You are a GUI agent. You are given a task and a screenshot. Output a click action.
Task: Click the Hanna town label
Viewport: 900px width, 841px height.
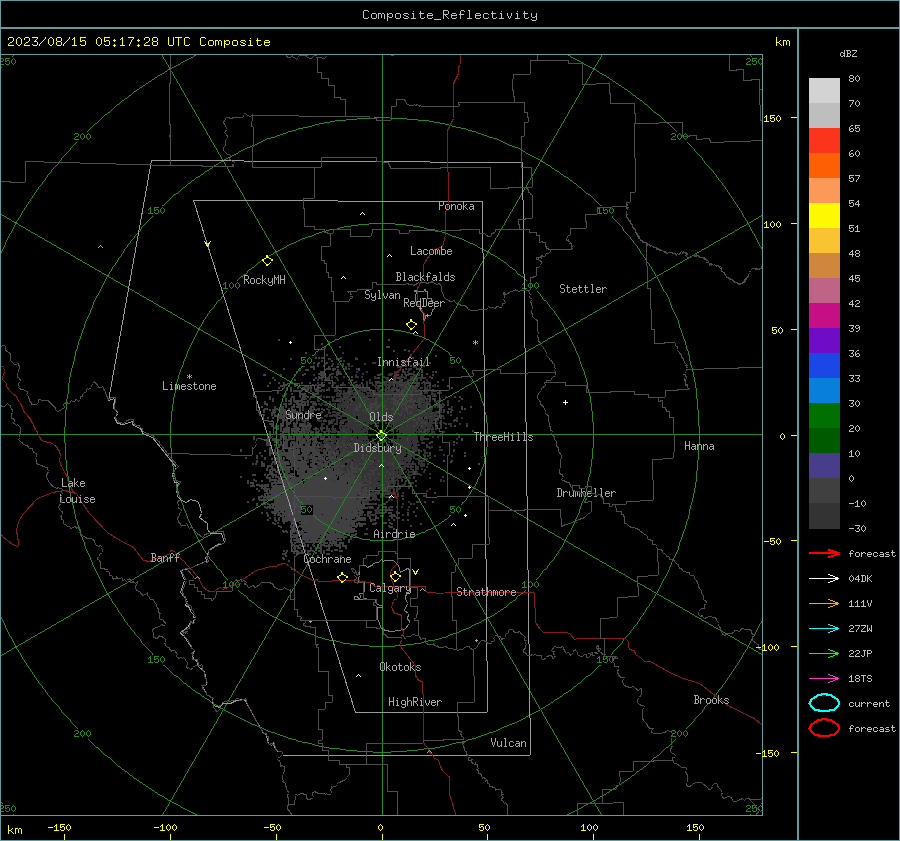coord(699,446)
